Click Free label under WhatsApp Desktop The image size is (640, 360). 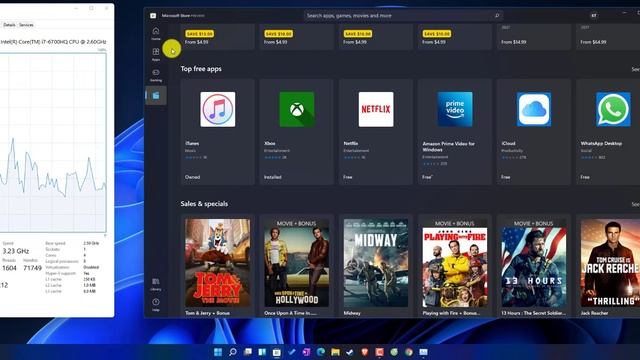pyautogui.click(x=585, y=177)
